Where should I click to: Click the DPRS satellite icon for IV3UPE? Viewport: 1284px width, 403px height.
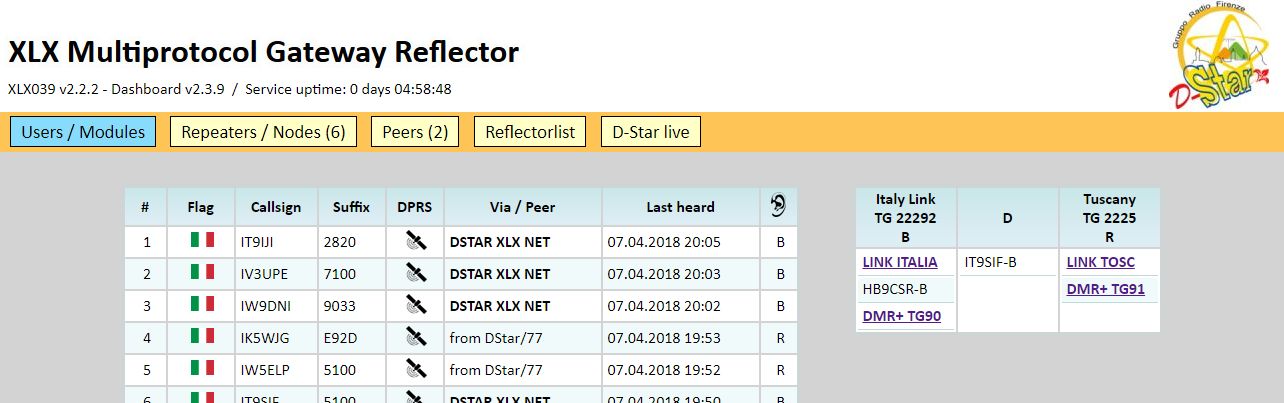point(414,274)
